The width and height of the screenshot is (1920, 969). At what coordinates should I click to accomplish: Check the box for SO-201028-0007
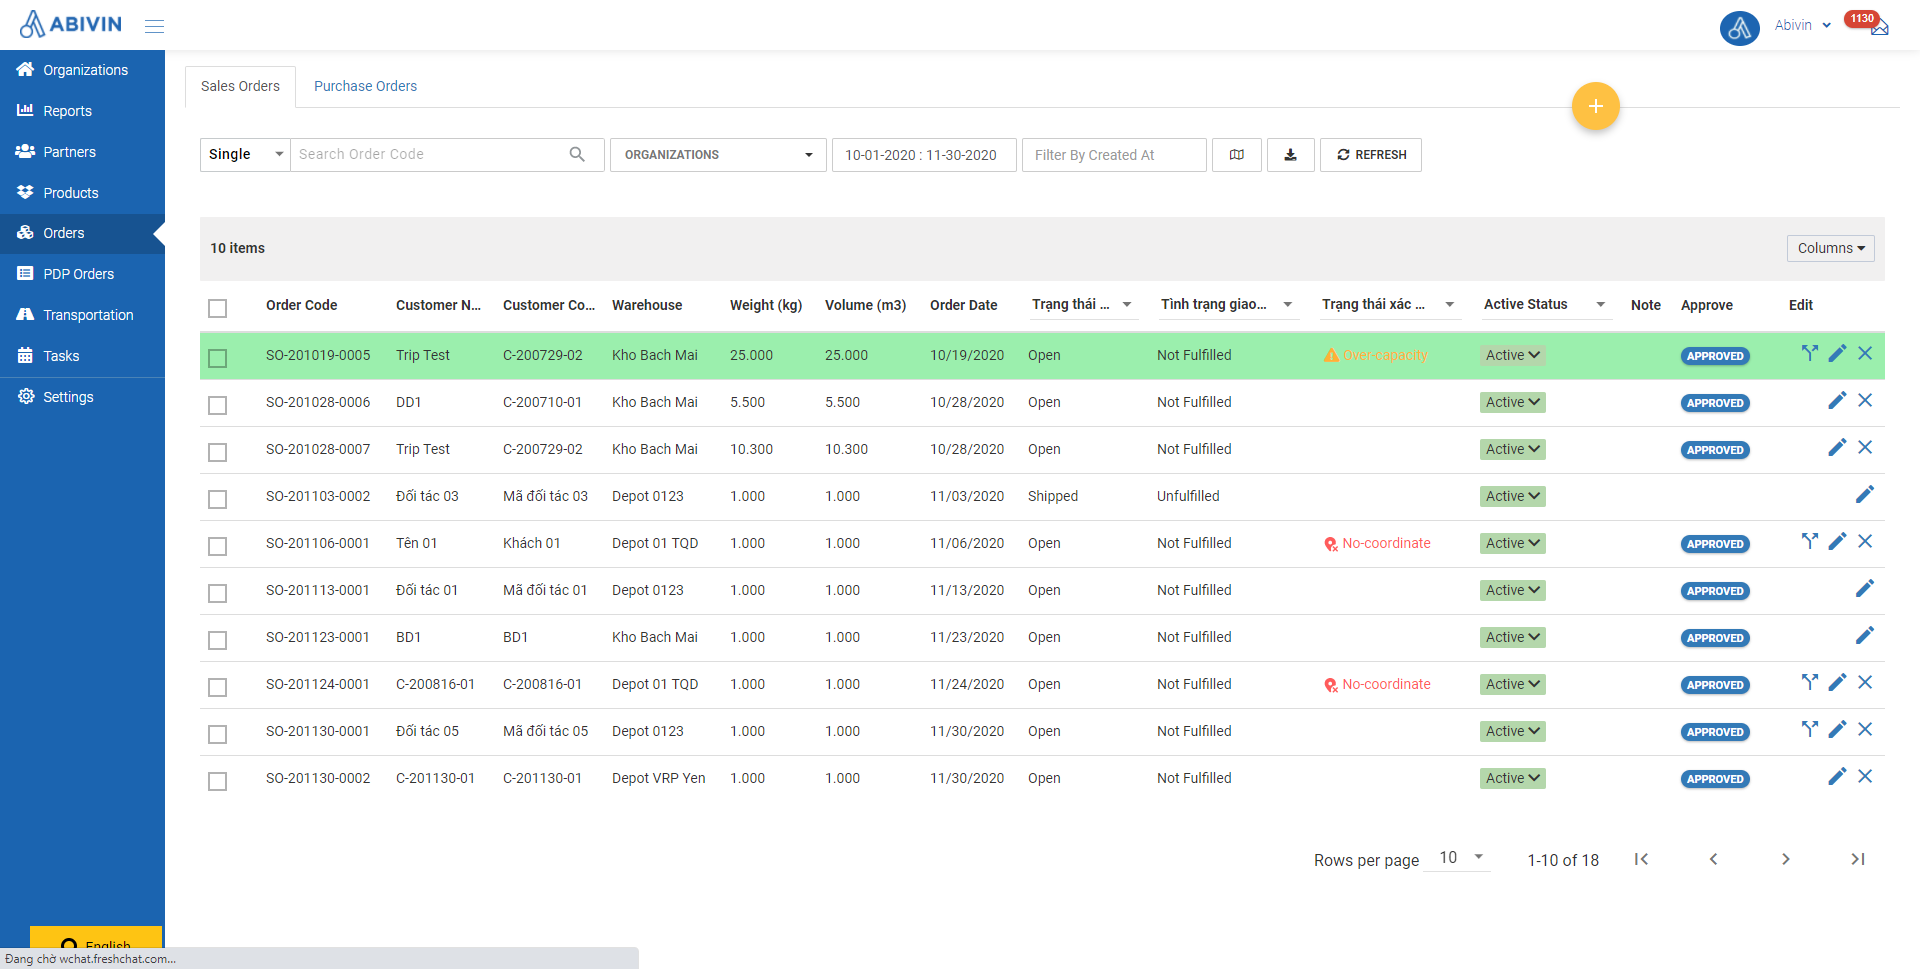point(217,452)
